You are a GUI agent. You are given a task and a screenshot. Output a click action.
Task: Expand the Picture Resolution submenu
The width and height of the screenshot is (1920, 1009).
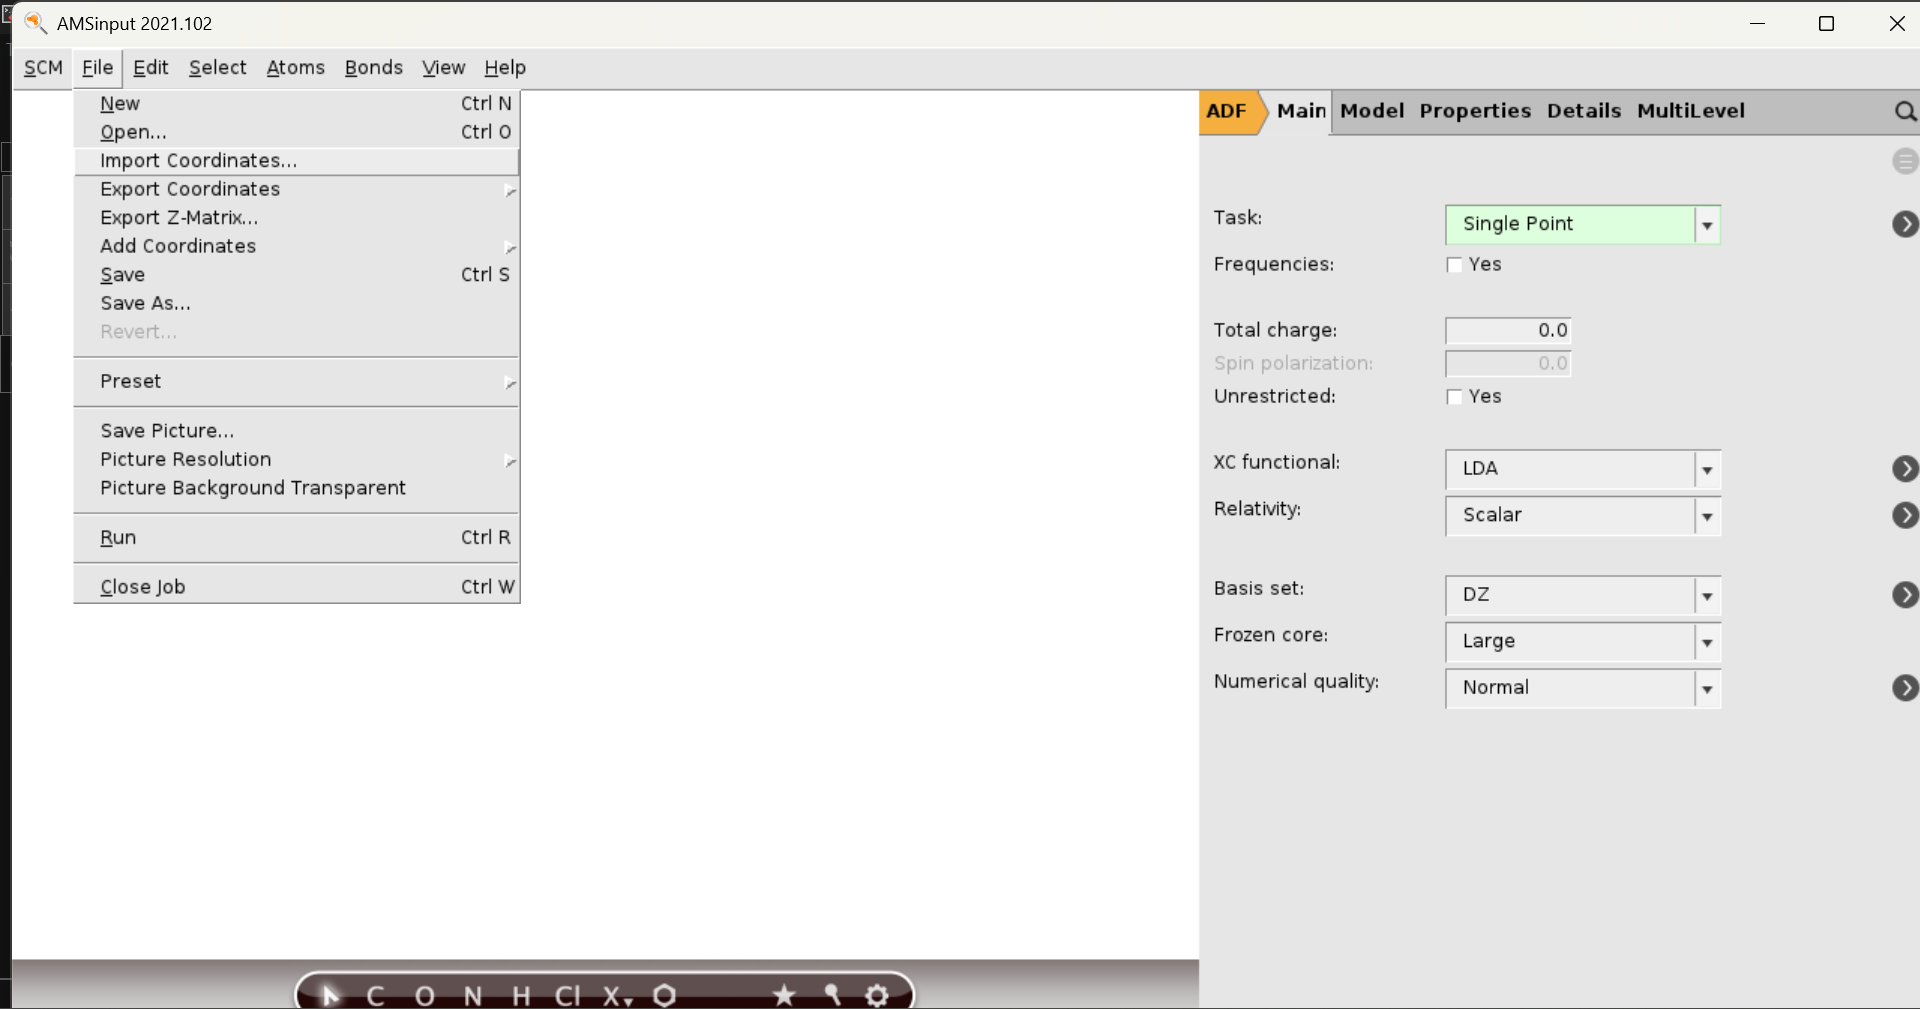click(x=297, y=460)
